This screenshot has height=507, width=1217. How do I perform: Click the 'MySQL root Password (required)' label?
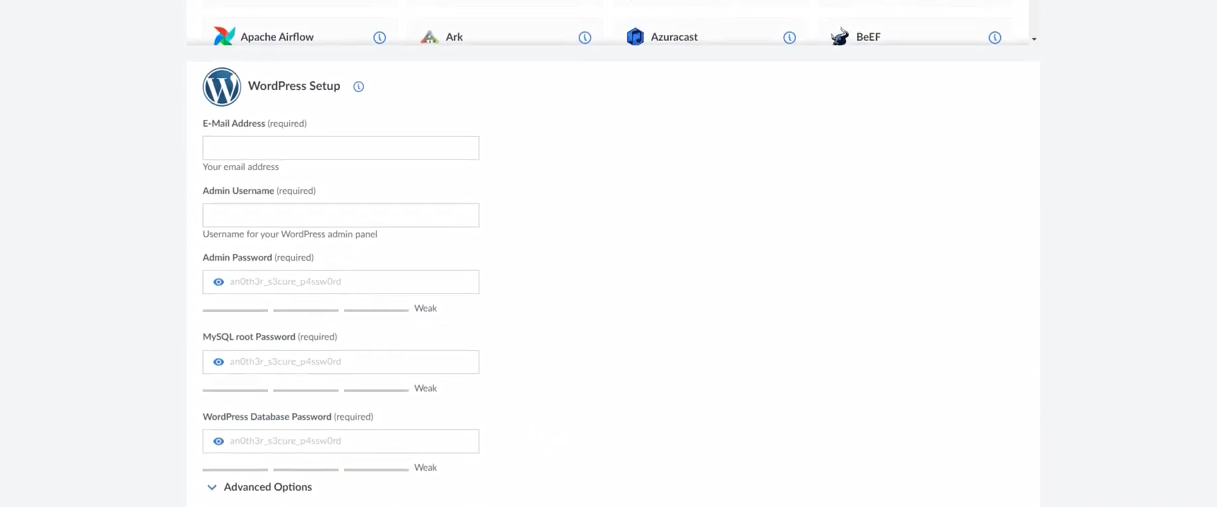click(x=270, y=337)
